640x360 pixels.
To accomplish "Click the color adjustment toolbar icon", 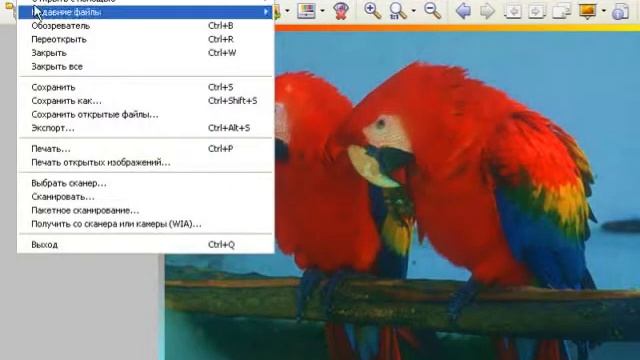I will coord(307,11).
